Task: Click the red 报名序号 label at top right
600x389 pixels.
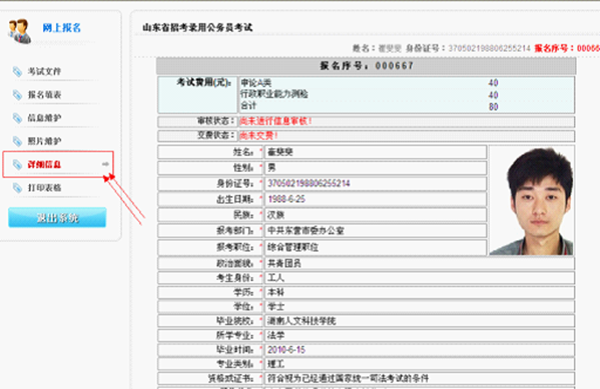Action: pos(554,48)
